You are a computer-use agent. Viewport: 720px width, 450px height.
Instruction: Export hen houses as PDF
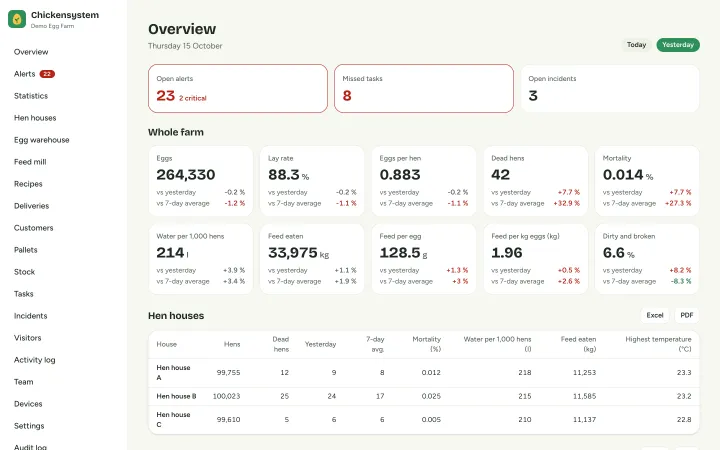click(686, 315)
